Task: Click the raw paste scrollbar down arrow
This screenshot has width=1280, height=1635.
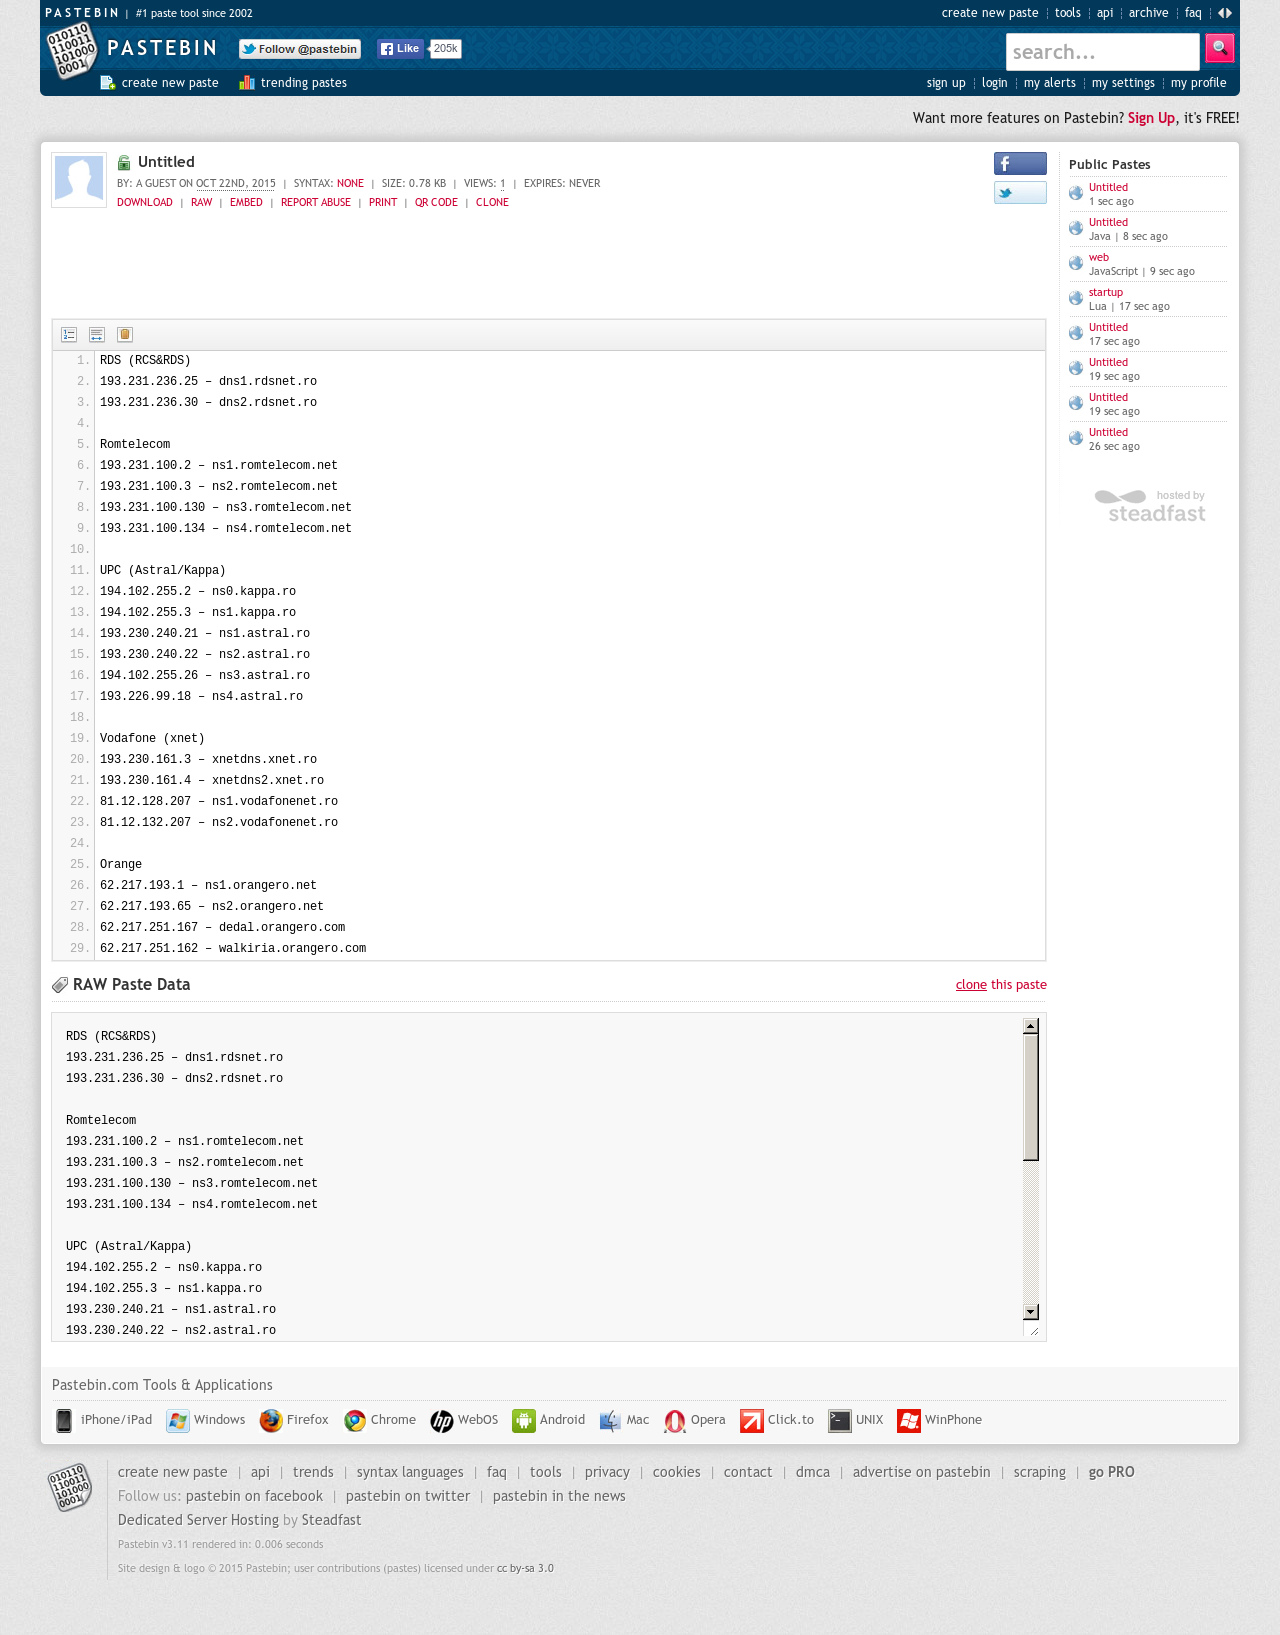Action: (1031, 1312)
